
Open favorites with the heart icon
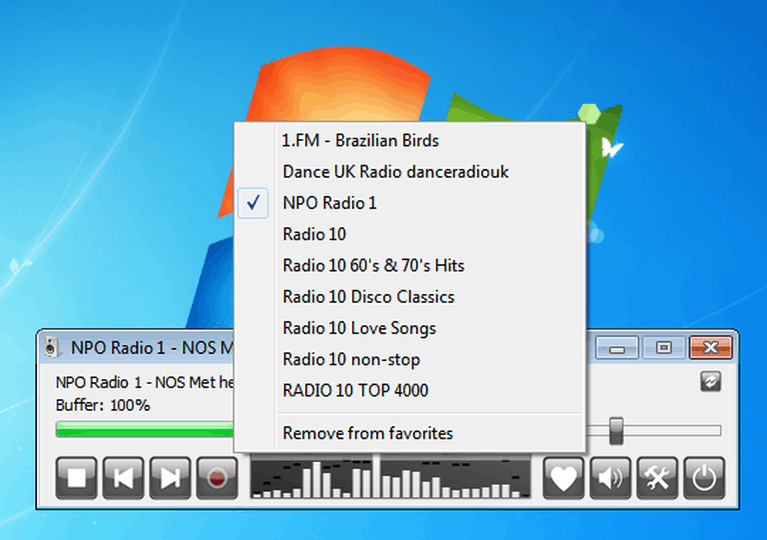pos(564,478)
